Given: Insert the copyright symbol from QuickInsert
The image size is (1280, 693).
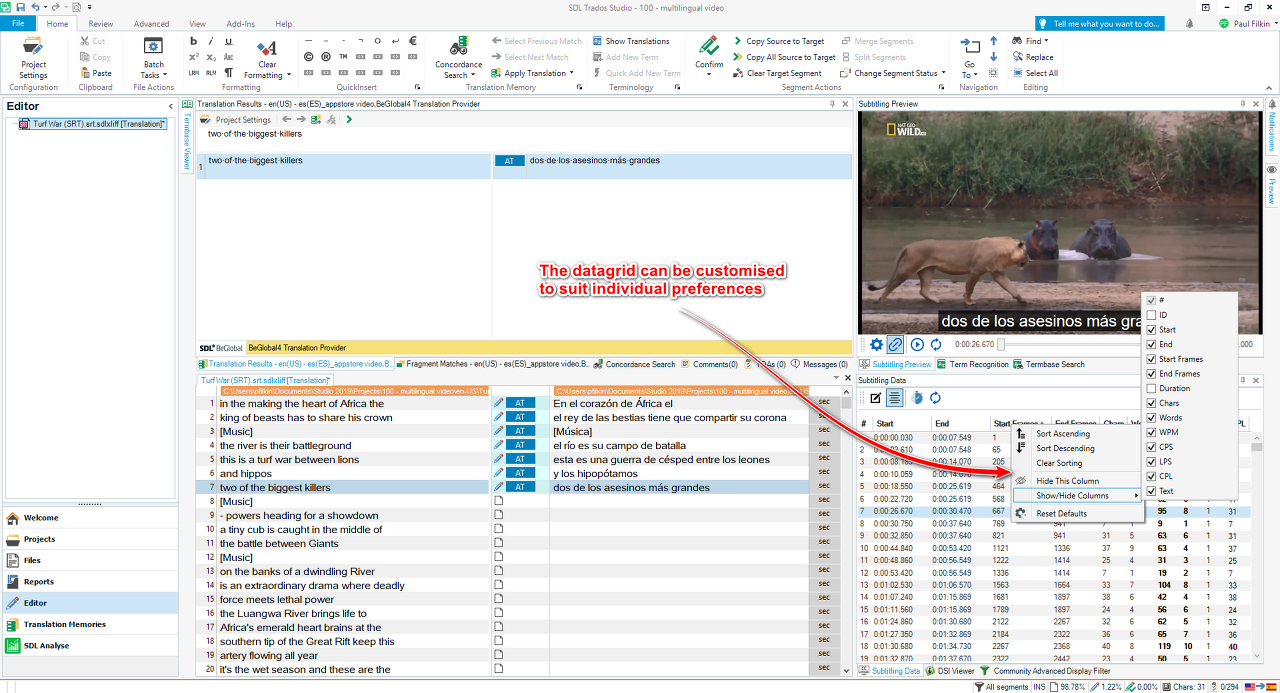Looking at the screenshot, I should [x=310, y=57].
